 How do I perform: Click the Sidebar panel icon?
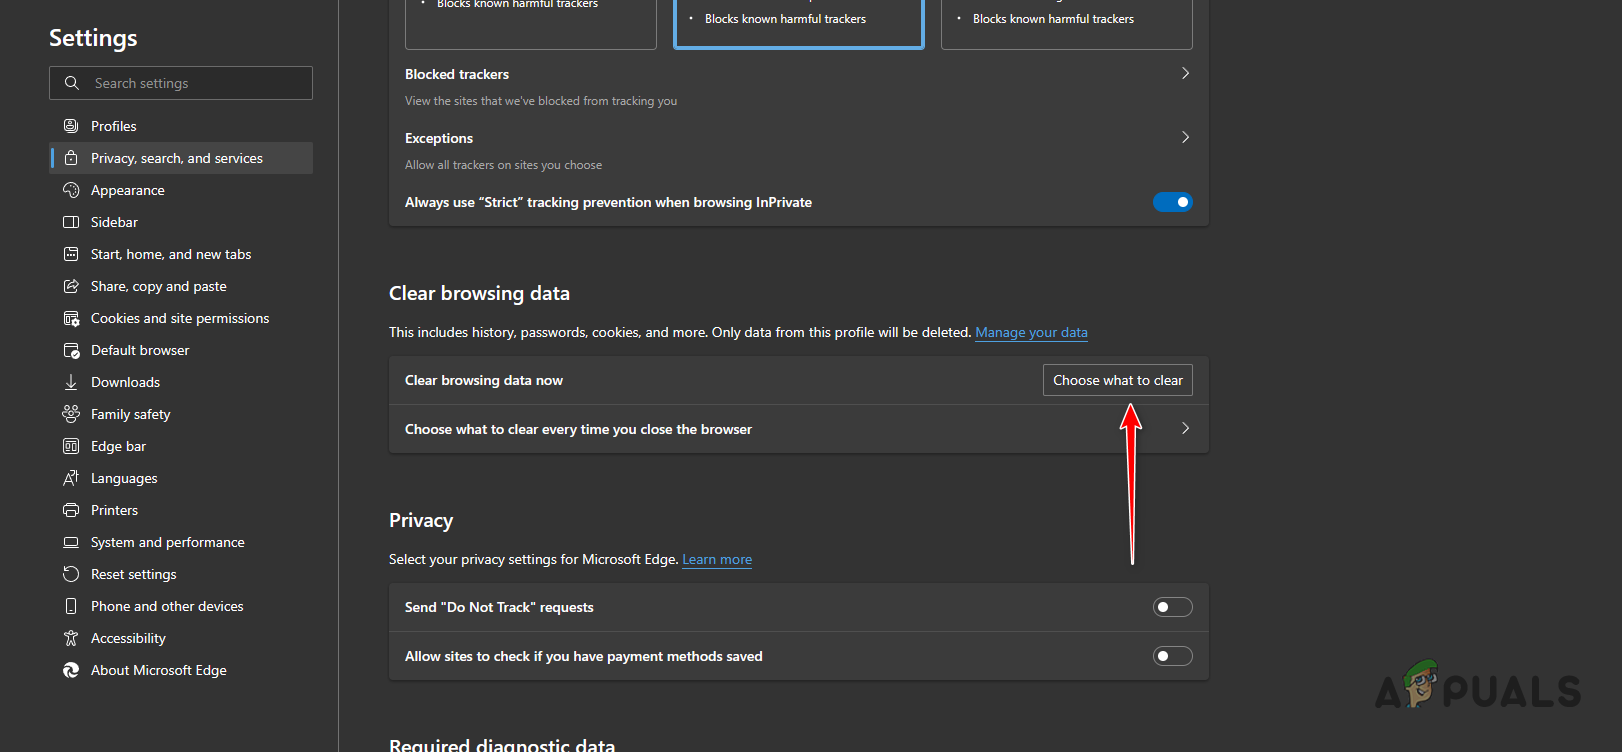tap(71, 222)
